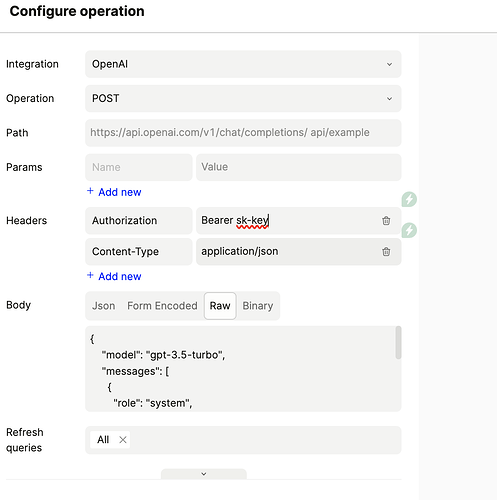Switch body type to Form Encoded tab
The height and width of the screenshot is (500, 497).
point(162,306)
